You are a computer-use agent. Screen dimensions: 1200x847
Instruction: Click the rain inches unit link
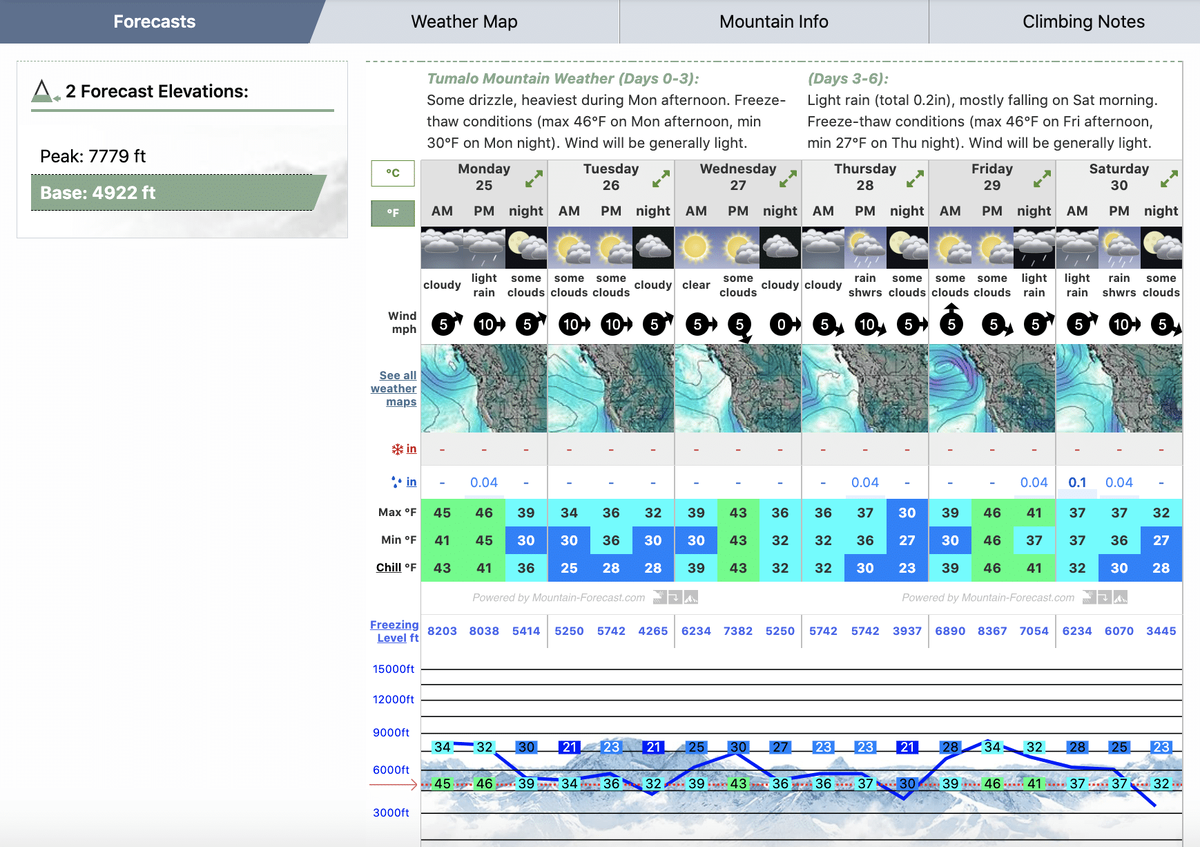(411, 482)
